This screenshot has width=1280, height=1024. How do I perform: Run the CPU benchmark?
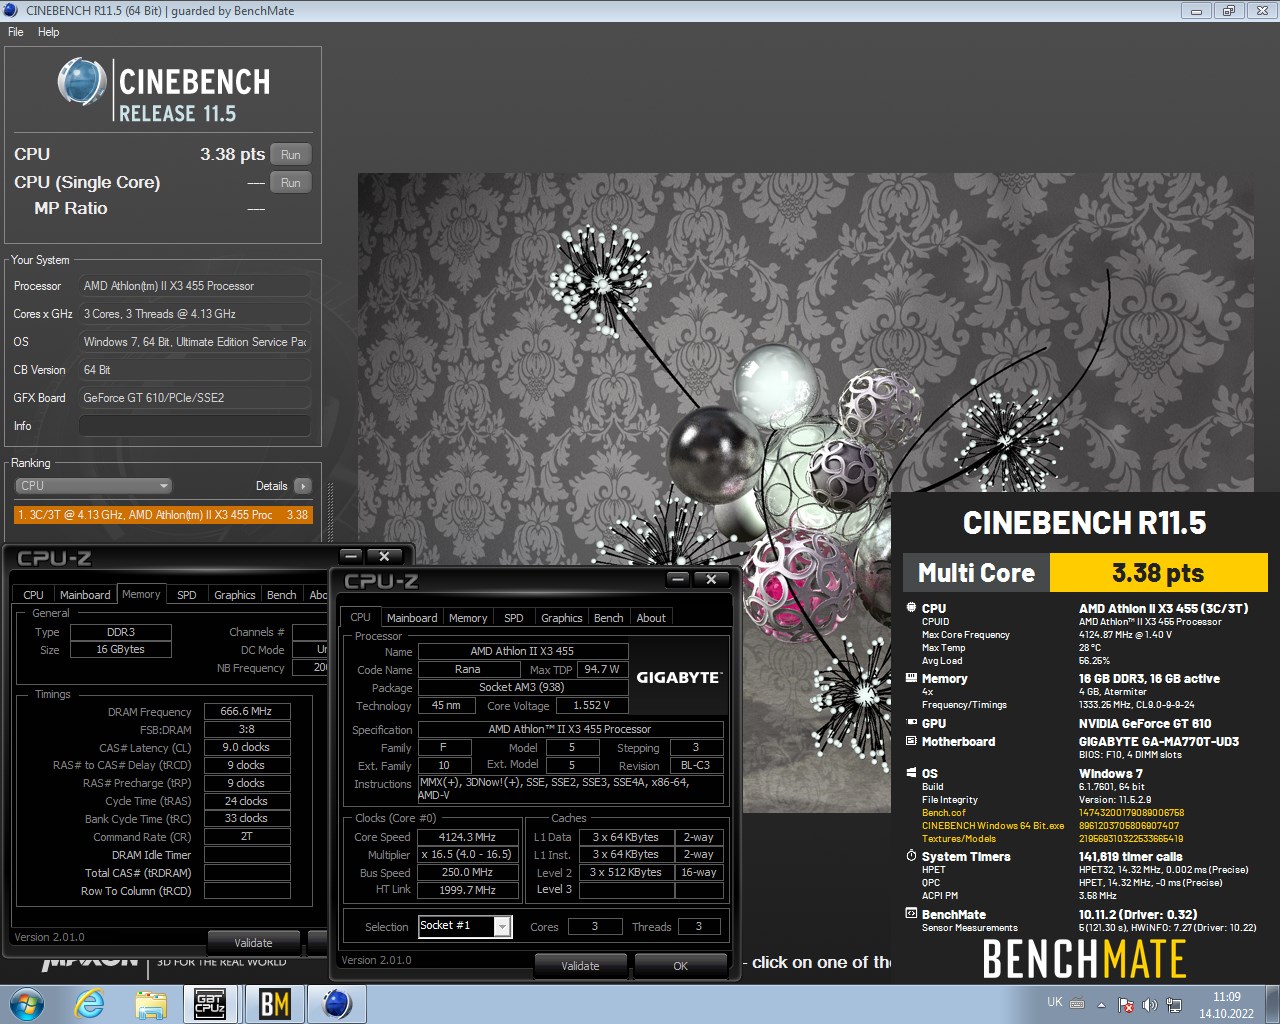[x=291, y=155]
